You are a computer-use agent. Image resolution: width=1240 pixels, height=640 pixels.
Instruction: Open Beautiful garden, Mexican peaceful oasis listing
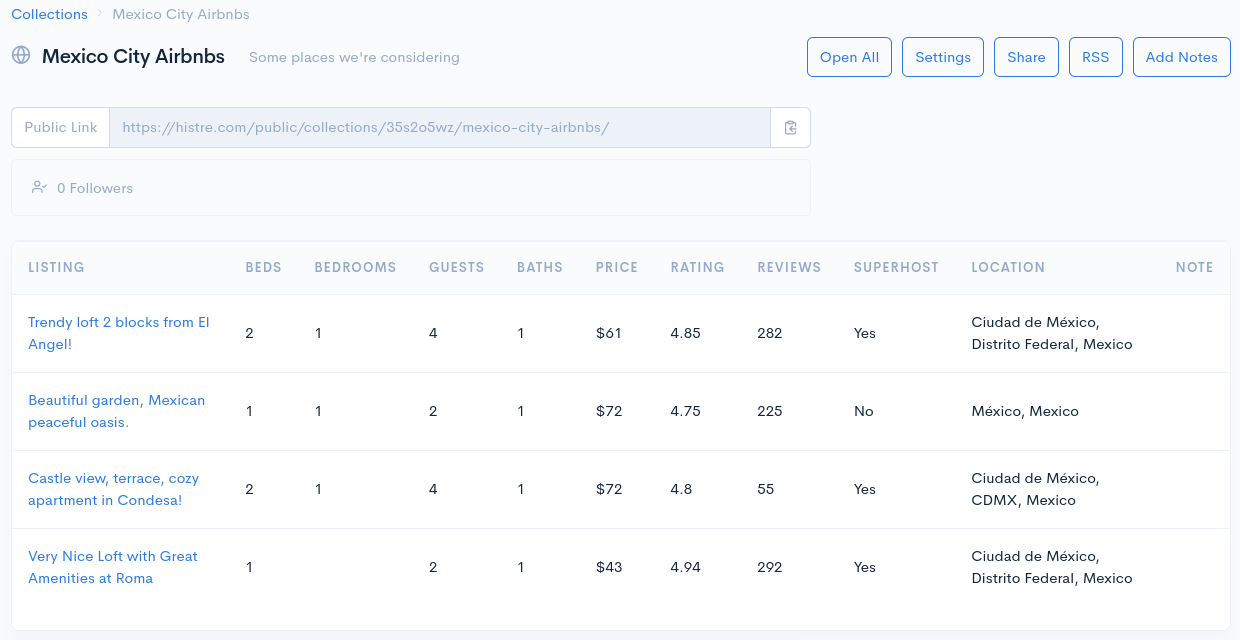click(x=116, y=411)
